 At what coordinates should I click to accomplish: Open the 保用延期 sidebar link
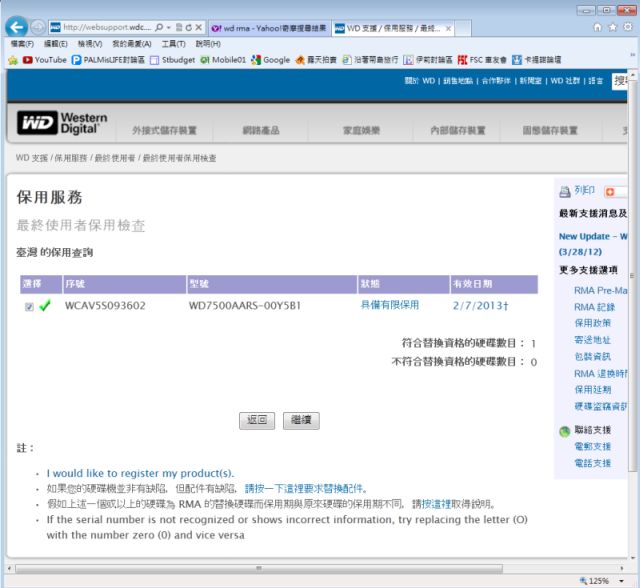[x=592, y=390]
